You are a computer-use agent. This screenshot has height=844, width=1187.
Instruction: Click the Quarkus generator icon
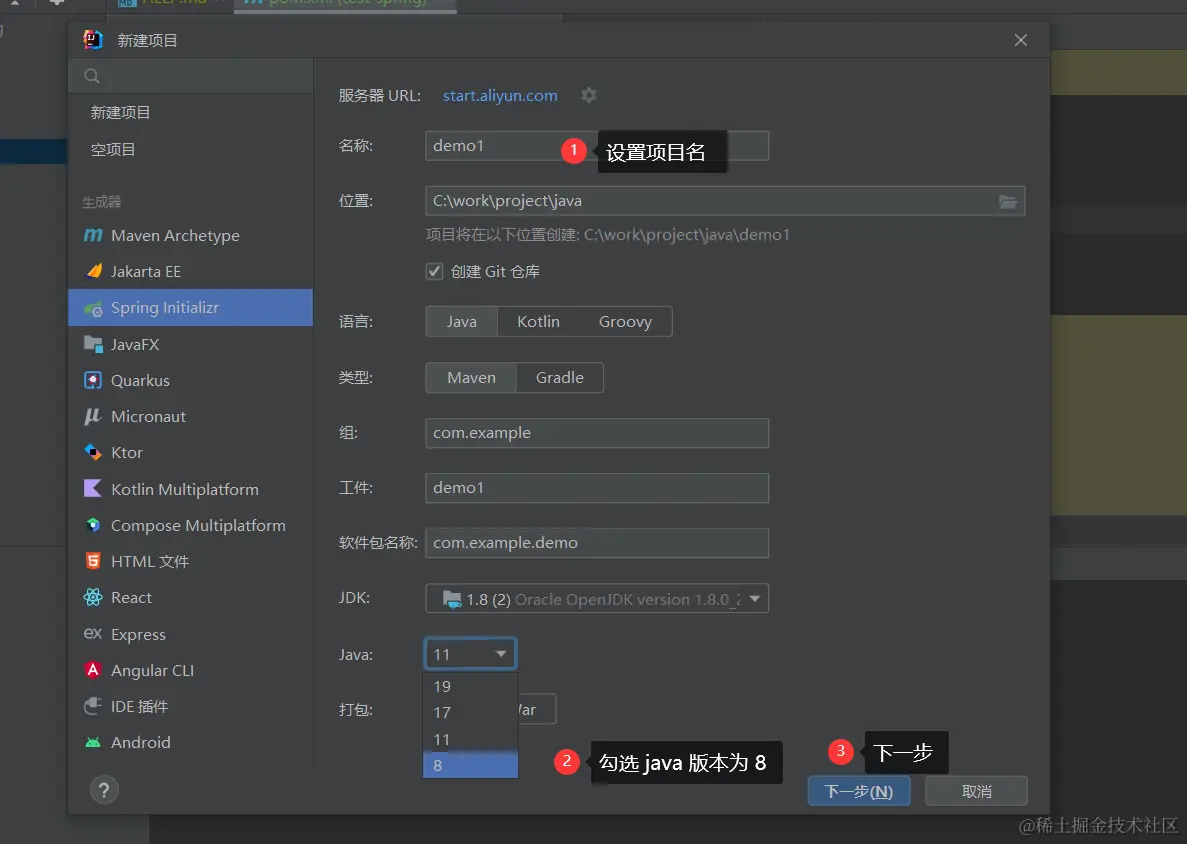93,380
